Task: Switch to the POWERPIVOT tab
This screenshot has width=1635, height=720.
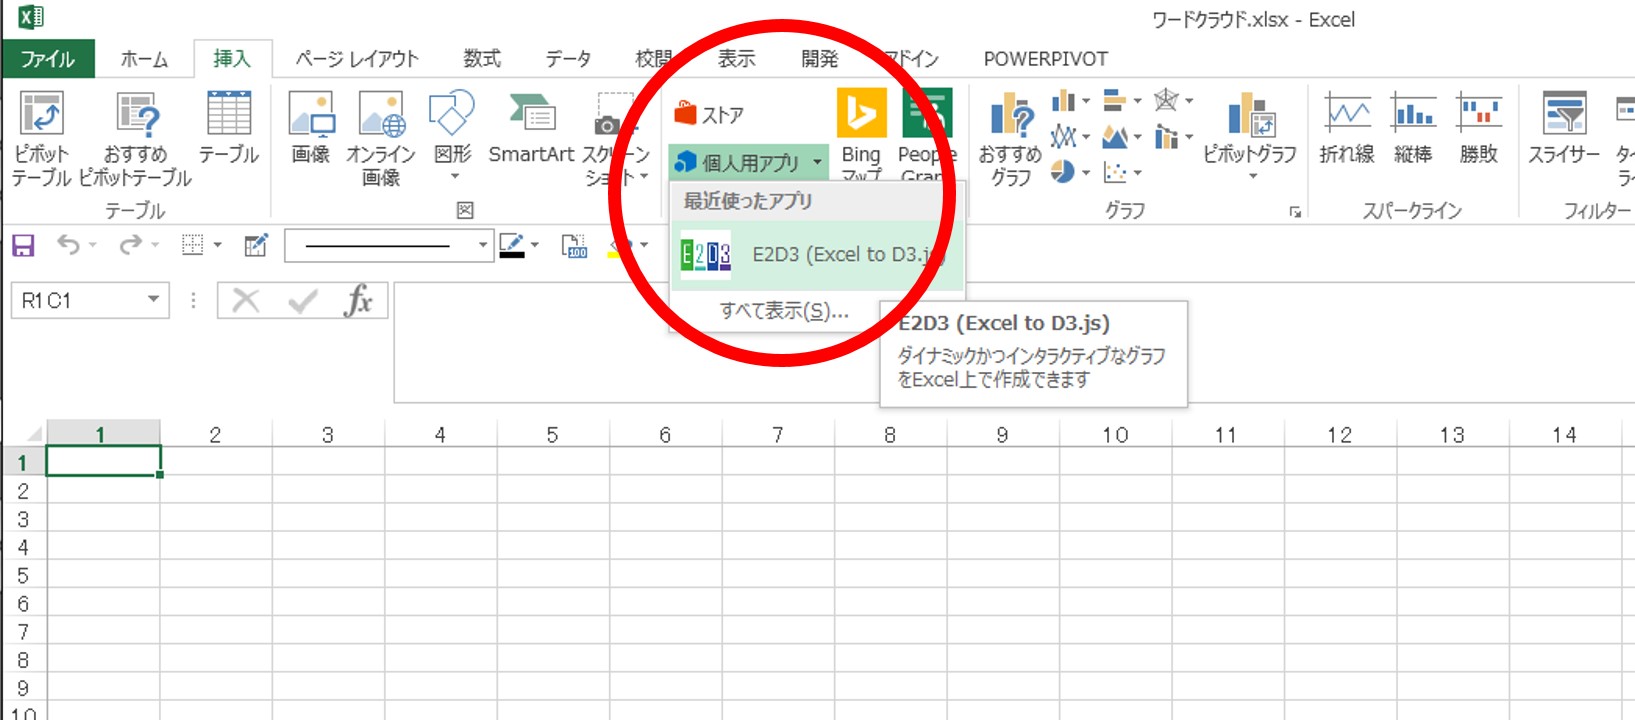Action: coord(1045,59)
